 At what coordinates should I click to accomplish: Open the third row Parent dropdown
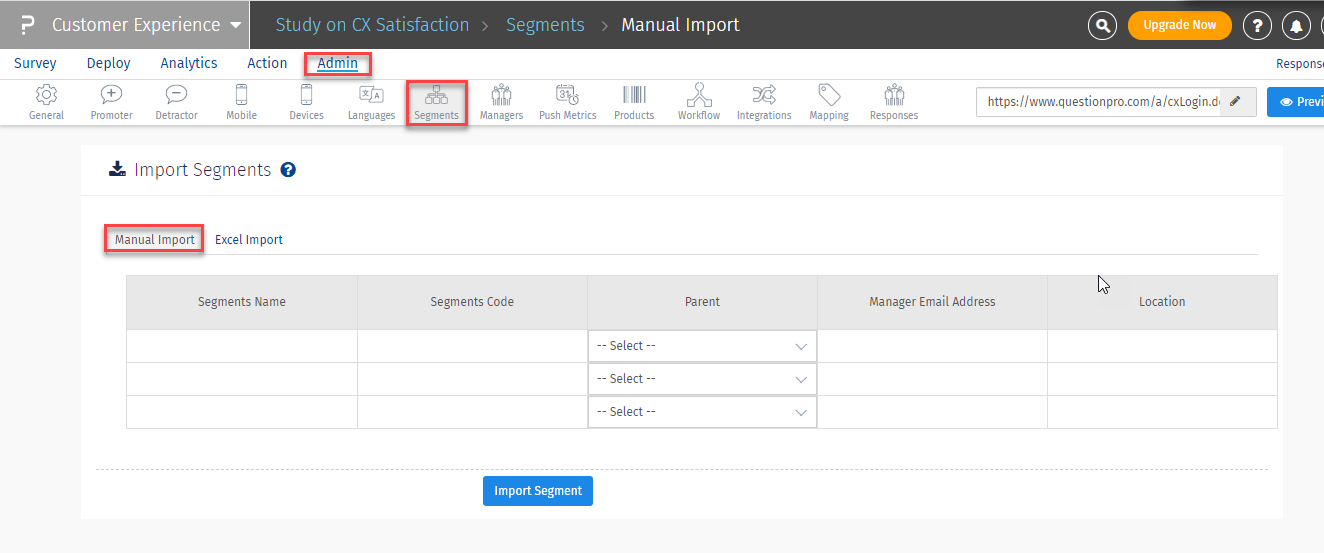[x=702, y=412]
